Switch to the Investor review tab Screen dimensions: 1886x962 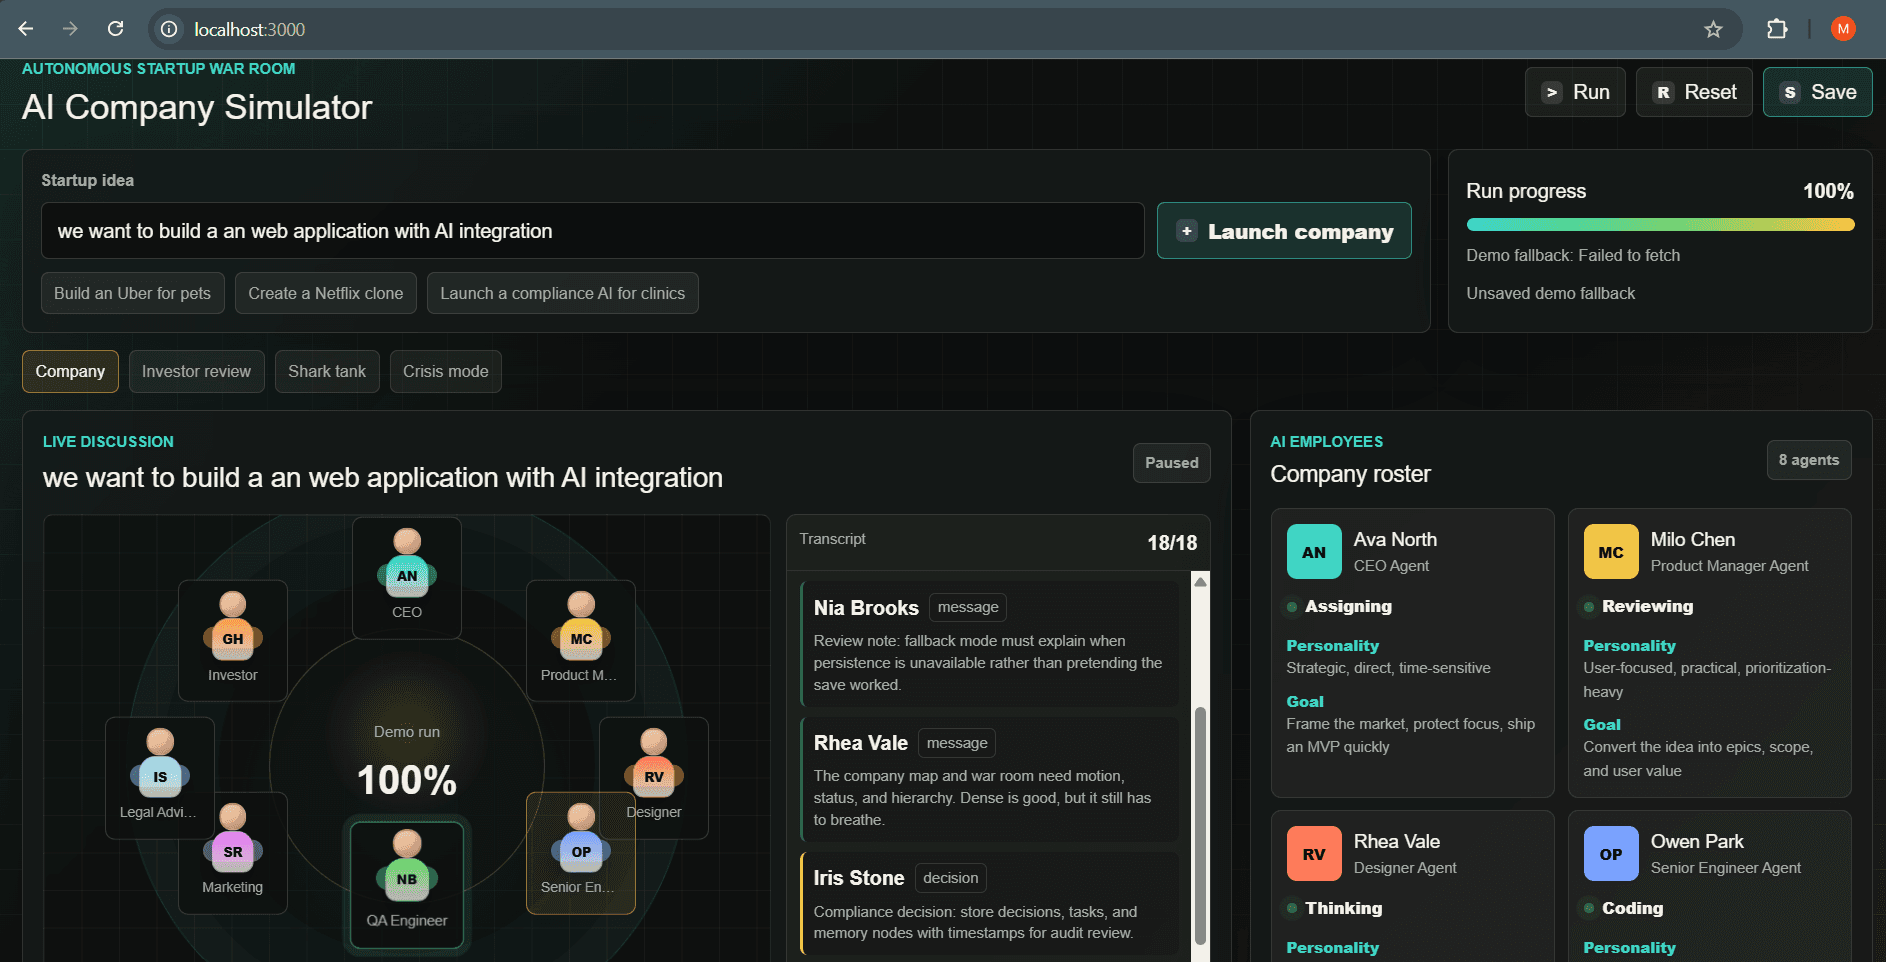196,371
